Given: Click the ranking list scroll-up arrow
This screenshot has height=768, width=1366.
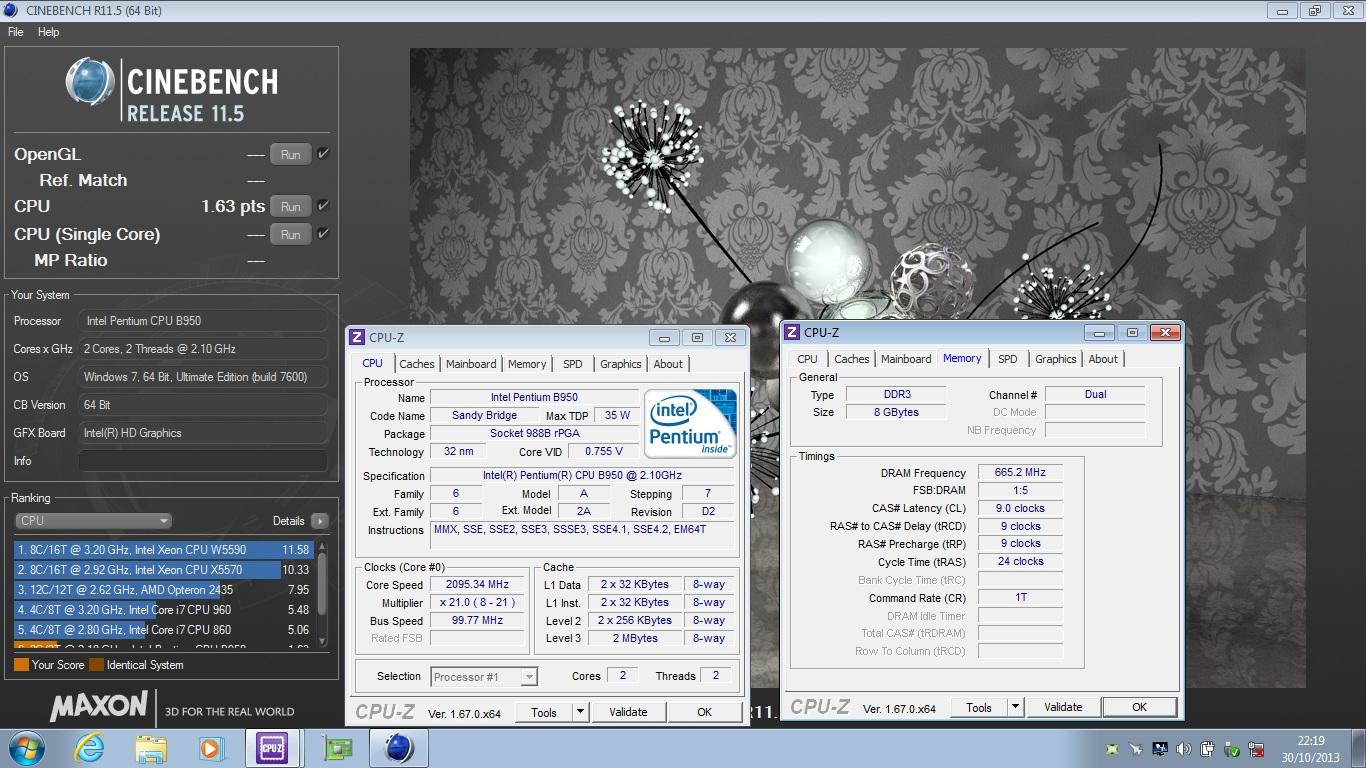Looking at the screenshot, I should [322, 547].
